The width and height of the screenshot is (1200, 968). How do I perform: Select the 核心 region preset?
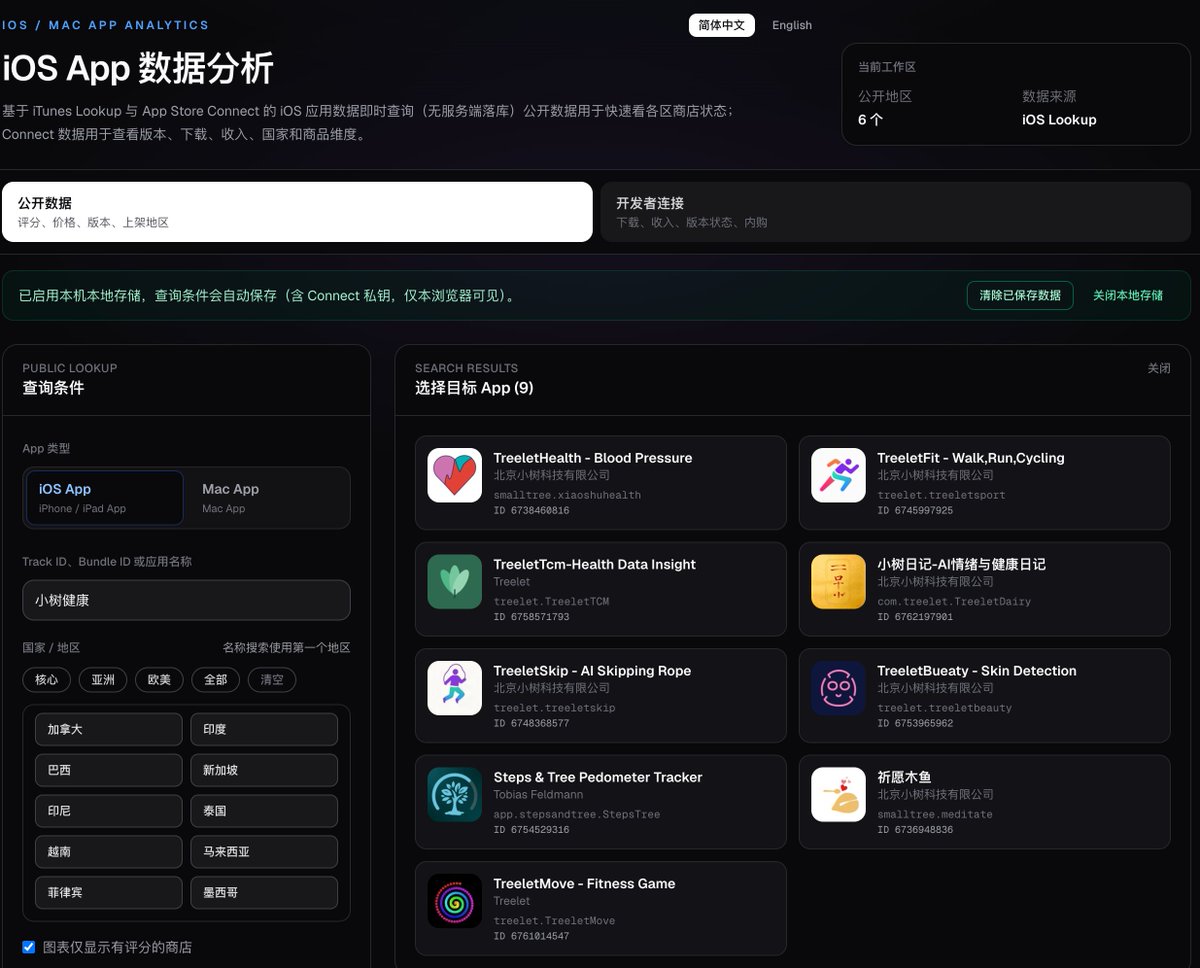(x=47, y=680)
